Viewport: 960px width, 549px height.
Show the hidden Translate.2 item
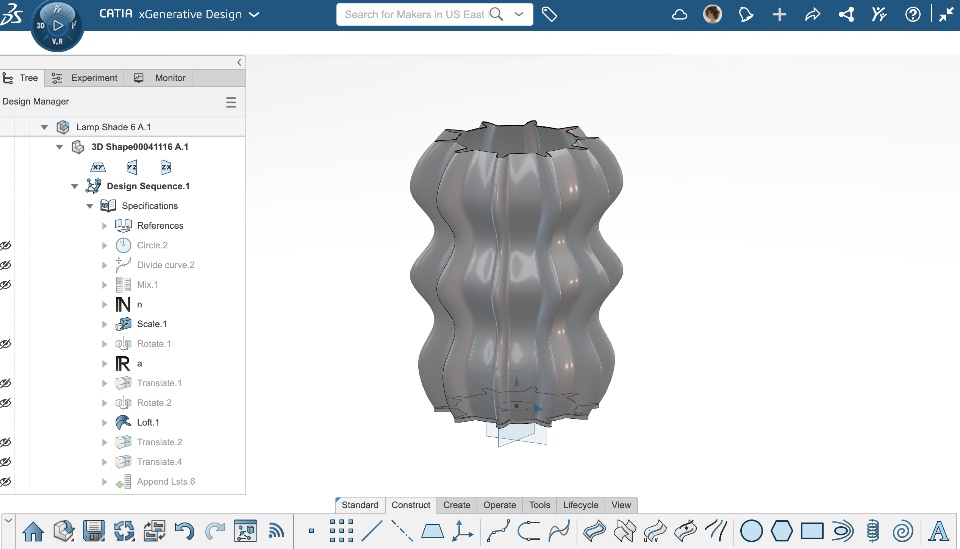tap(6, 443)
